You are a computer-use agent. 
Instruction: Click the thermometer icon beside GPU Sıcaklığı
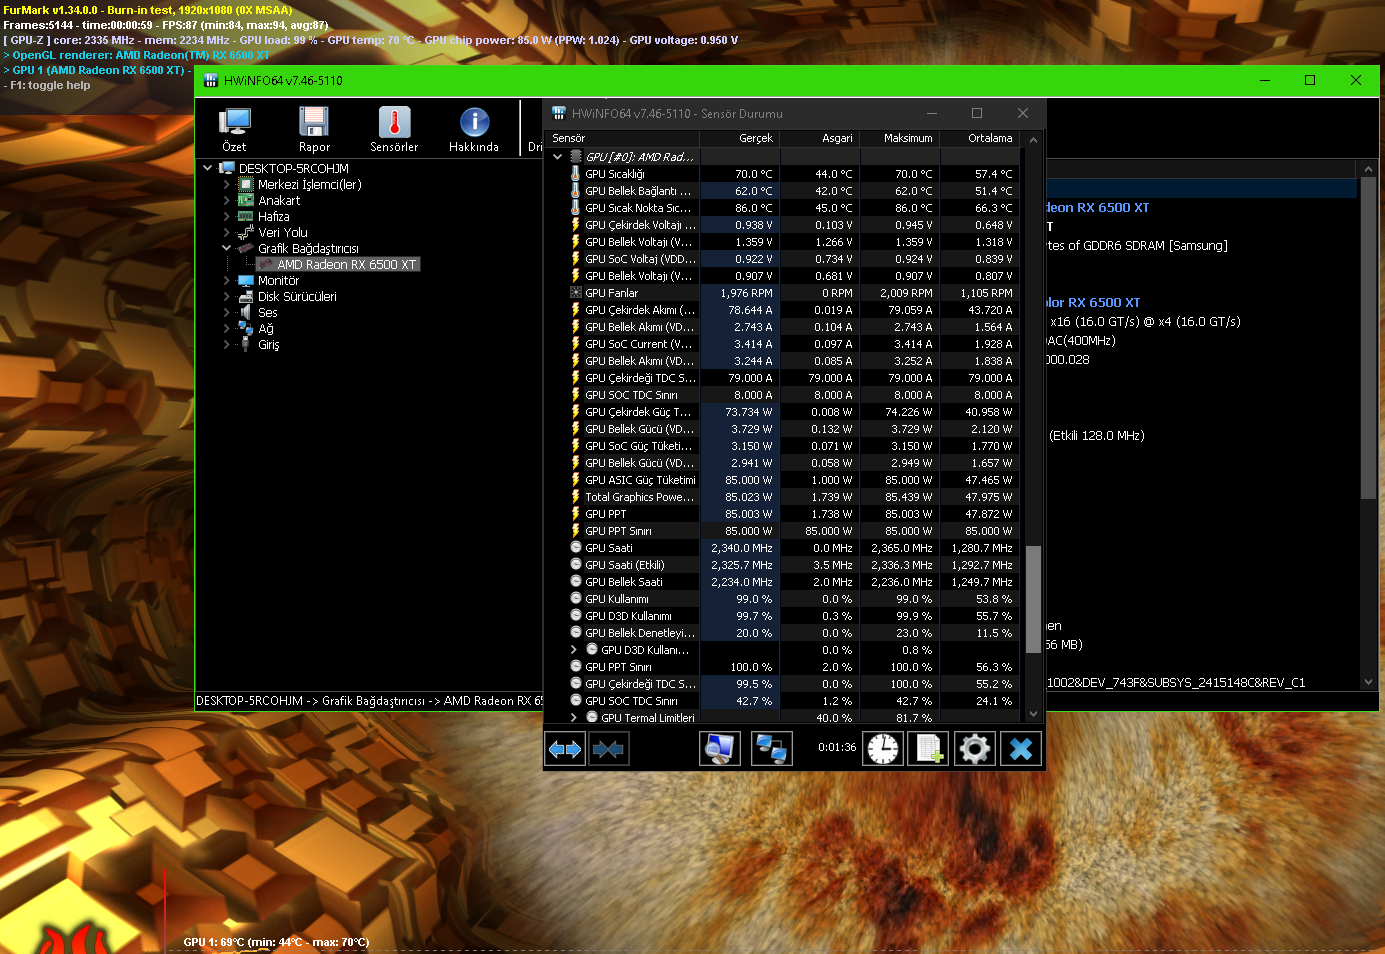coord(576,174)
